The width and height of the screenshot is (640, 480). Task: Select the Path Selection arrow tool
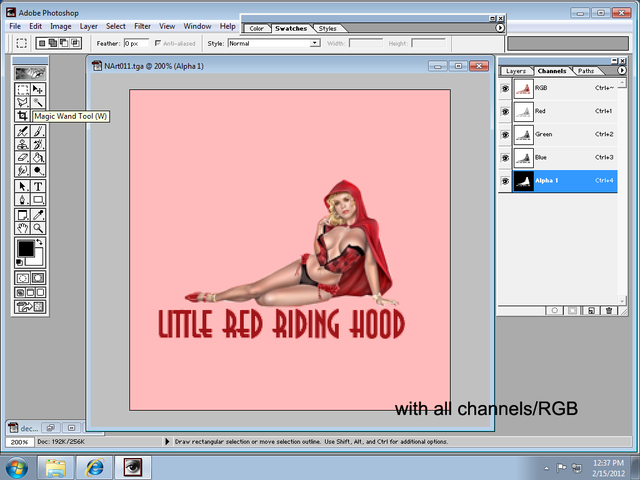coord(22,186)
